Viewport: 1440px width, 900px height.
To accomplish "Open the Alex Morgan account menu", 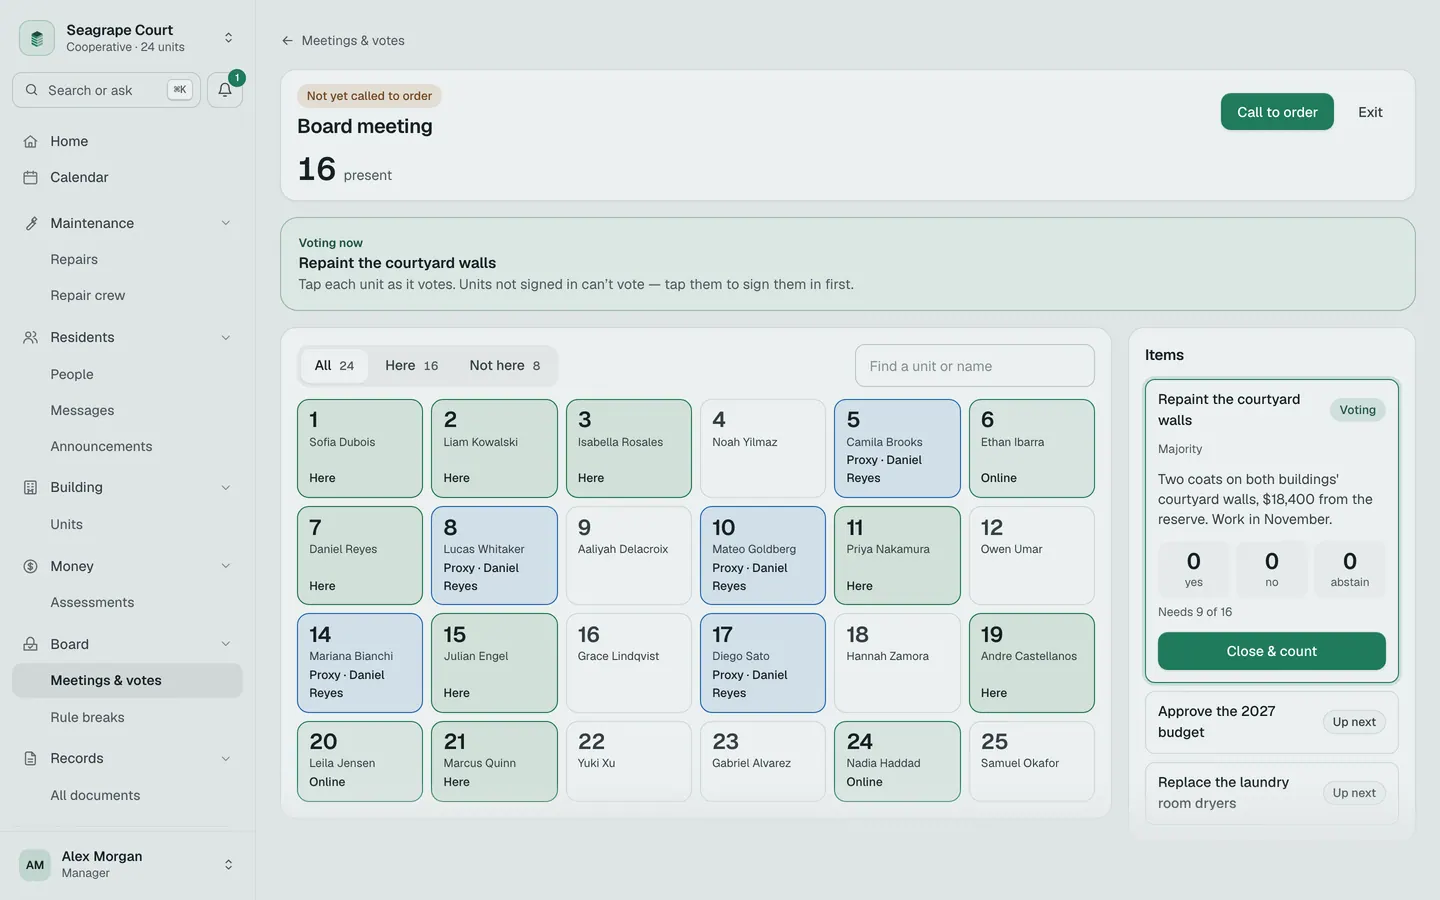I will (x=128, y=865).
